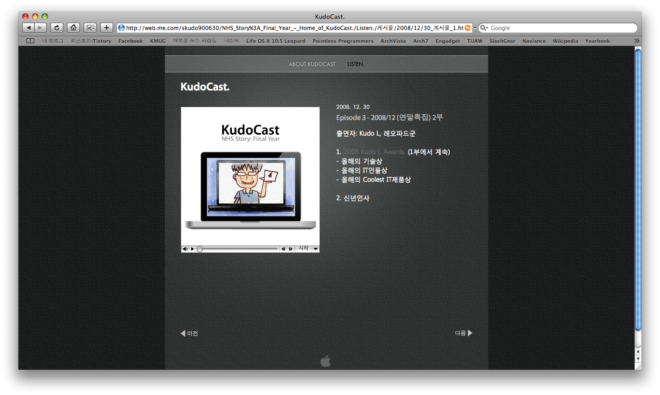Open the Google search magnifier dropdown
The width and height of the screenshot is (660, 395).
[484, 28]
